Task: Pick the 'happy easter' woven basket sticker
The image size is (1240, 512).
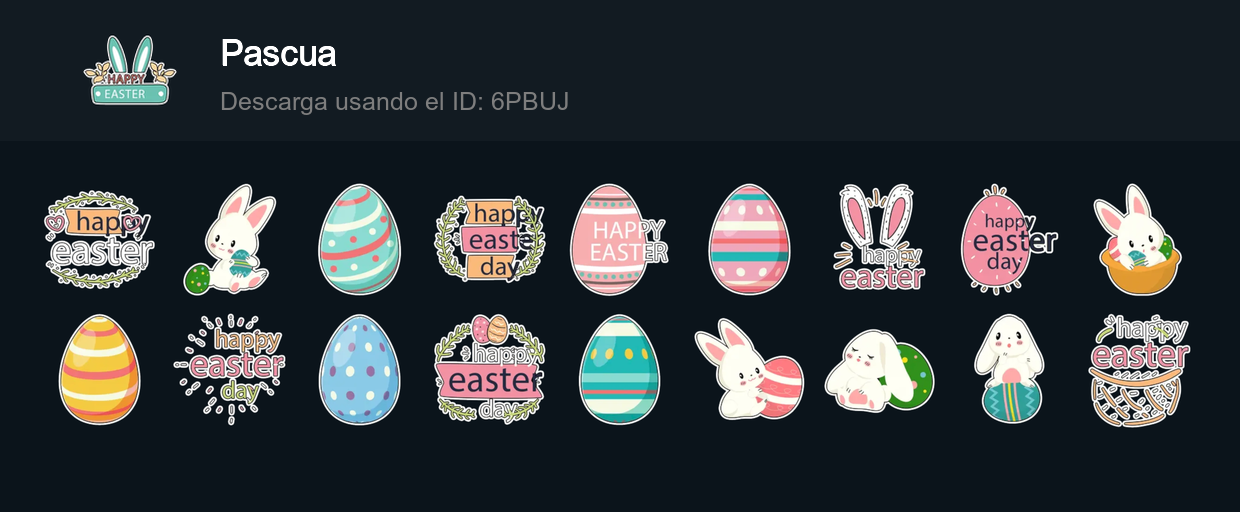Action: click(x=1138, y=370)
